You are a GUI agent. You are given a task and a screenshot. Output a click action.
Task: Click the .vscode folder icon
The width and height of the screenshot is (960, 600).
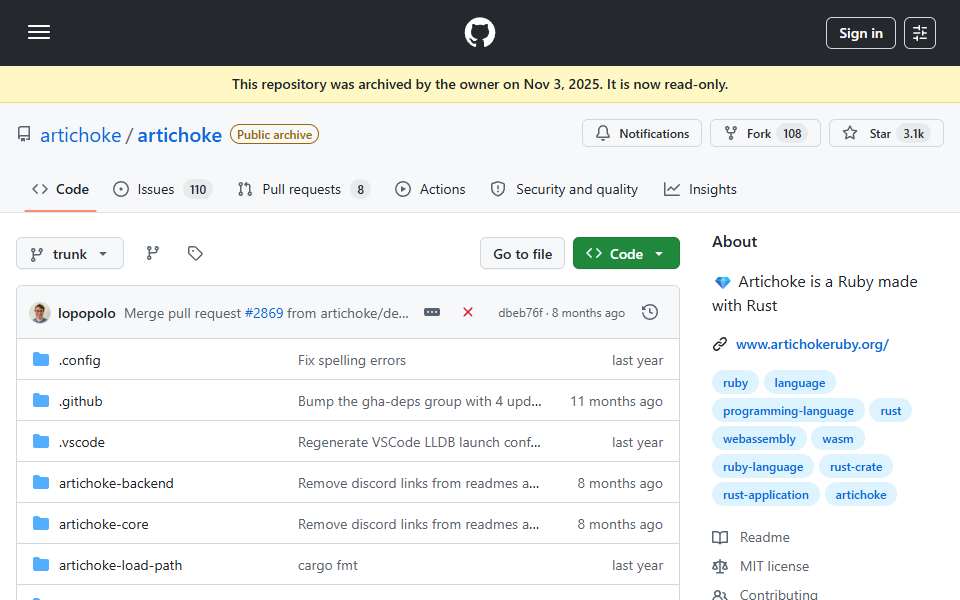coord(41,441)
